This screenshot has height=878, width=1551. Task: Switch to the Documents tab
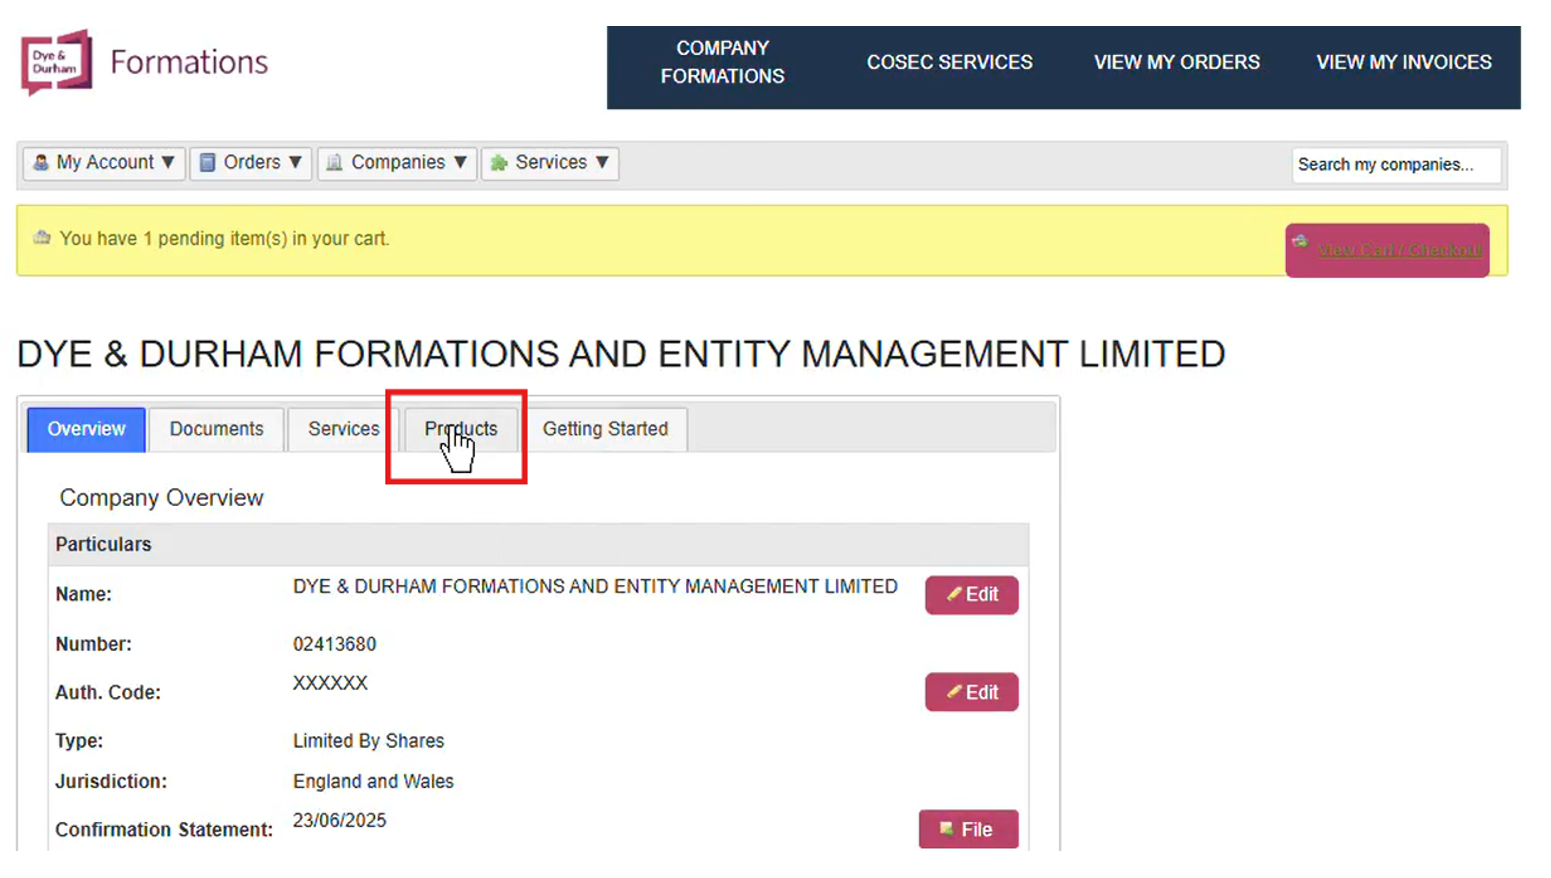click(216, 429)
